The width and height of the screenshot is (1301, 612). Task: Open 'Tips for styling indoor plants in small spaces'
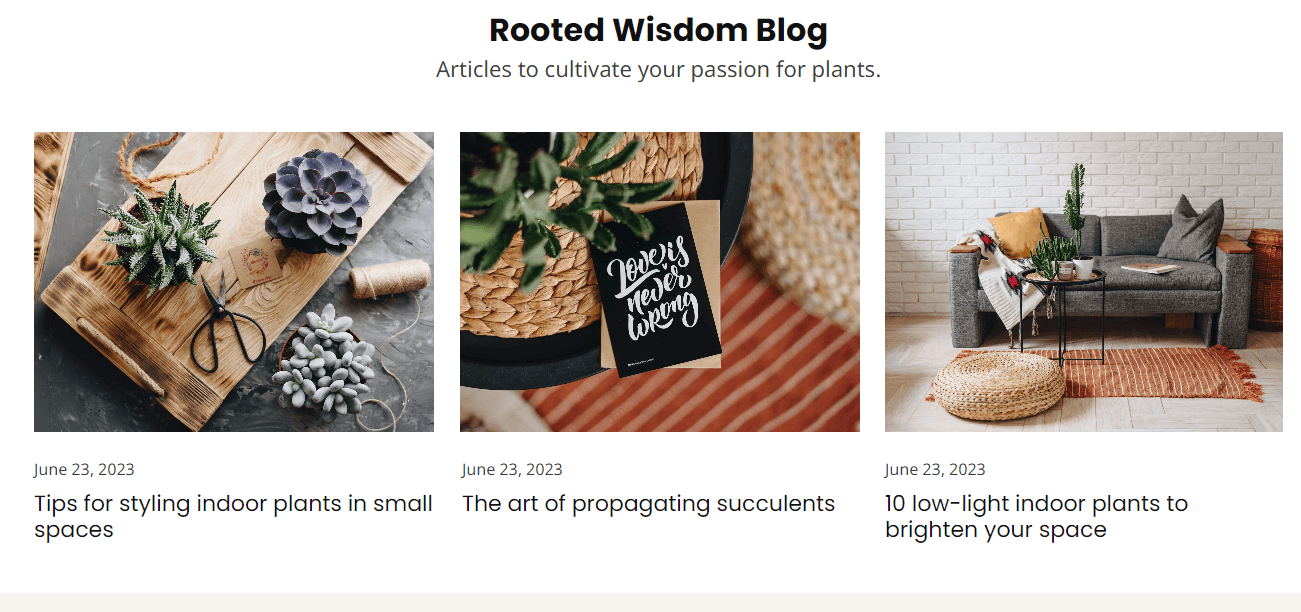233,516
